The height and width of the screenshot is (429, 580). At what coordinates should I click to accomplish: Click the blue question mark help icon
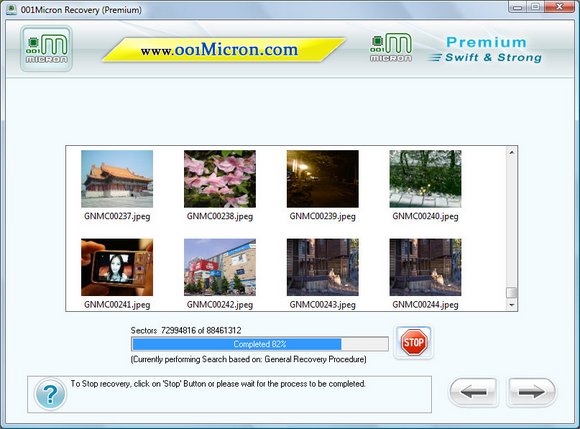point(50,394)
